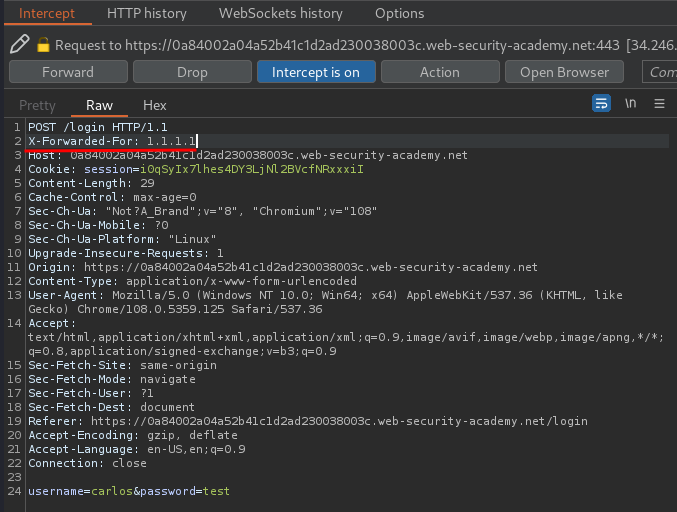Click the Open Browser button
The image size is (677, 512).
[564, 72]
